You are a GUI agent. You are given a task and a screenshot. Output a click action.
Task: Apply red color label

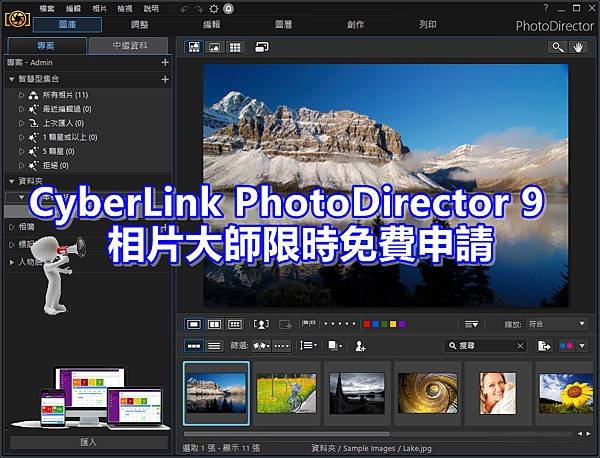(x=367, y=324)
